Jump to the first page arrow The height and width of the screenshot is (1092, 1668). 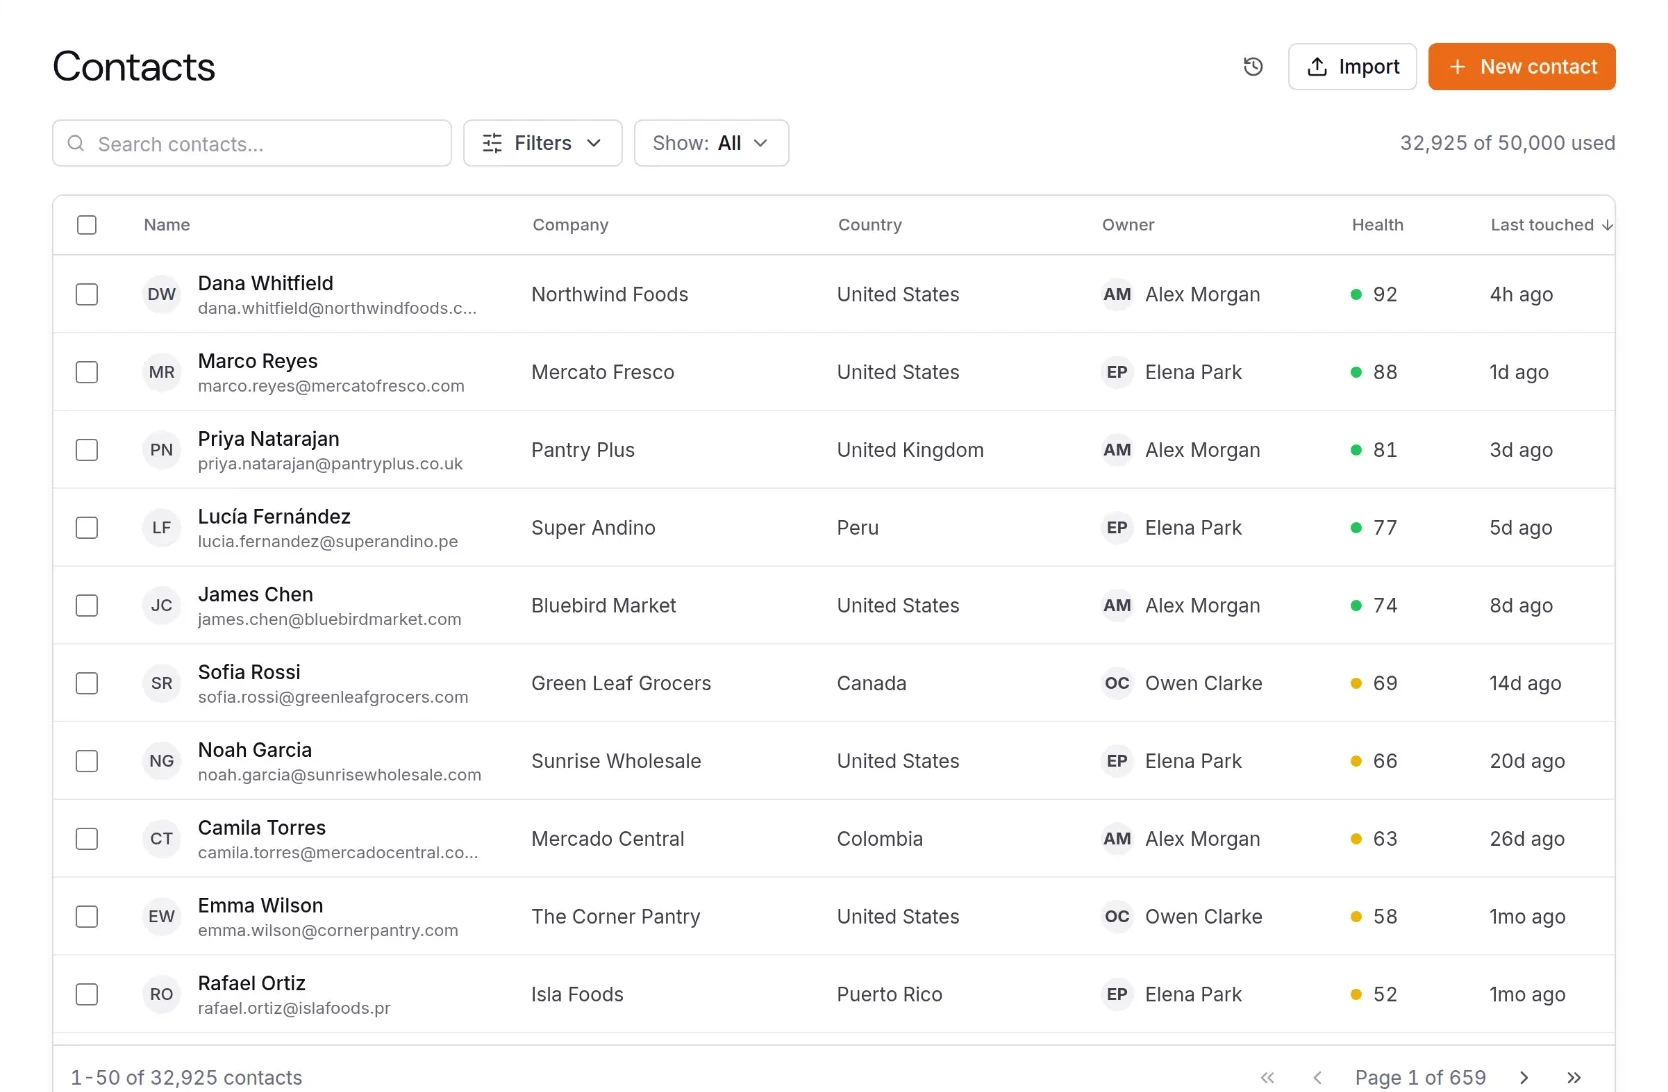(x=1268, y=1077)
